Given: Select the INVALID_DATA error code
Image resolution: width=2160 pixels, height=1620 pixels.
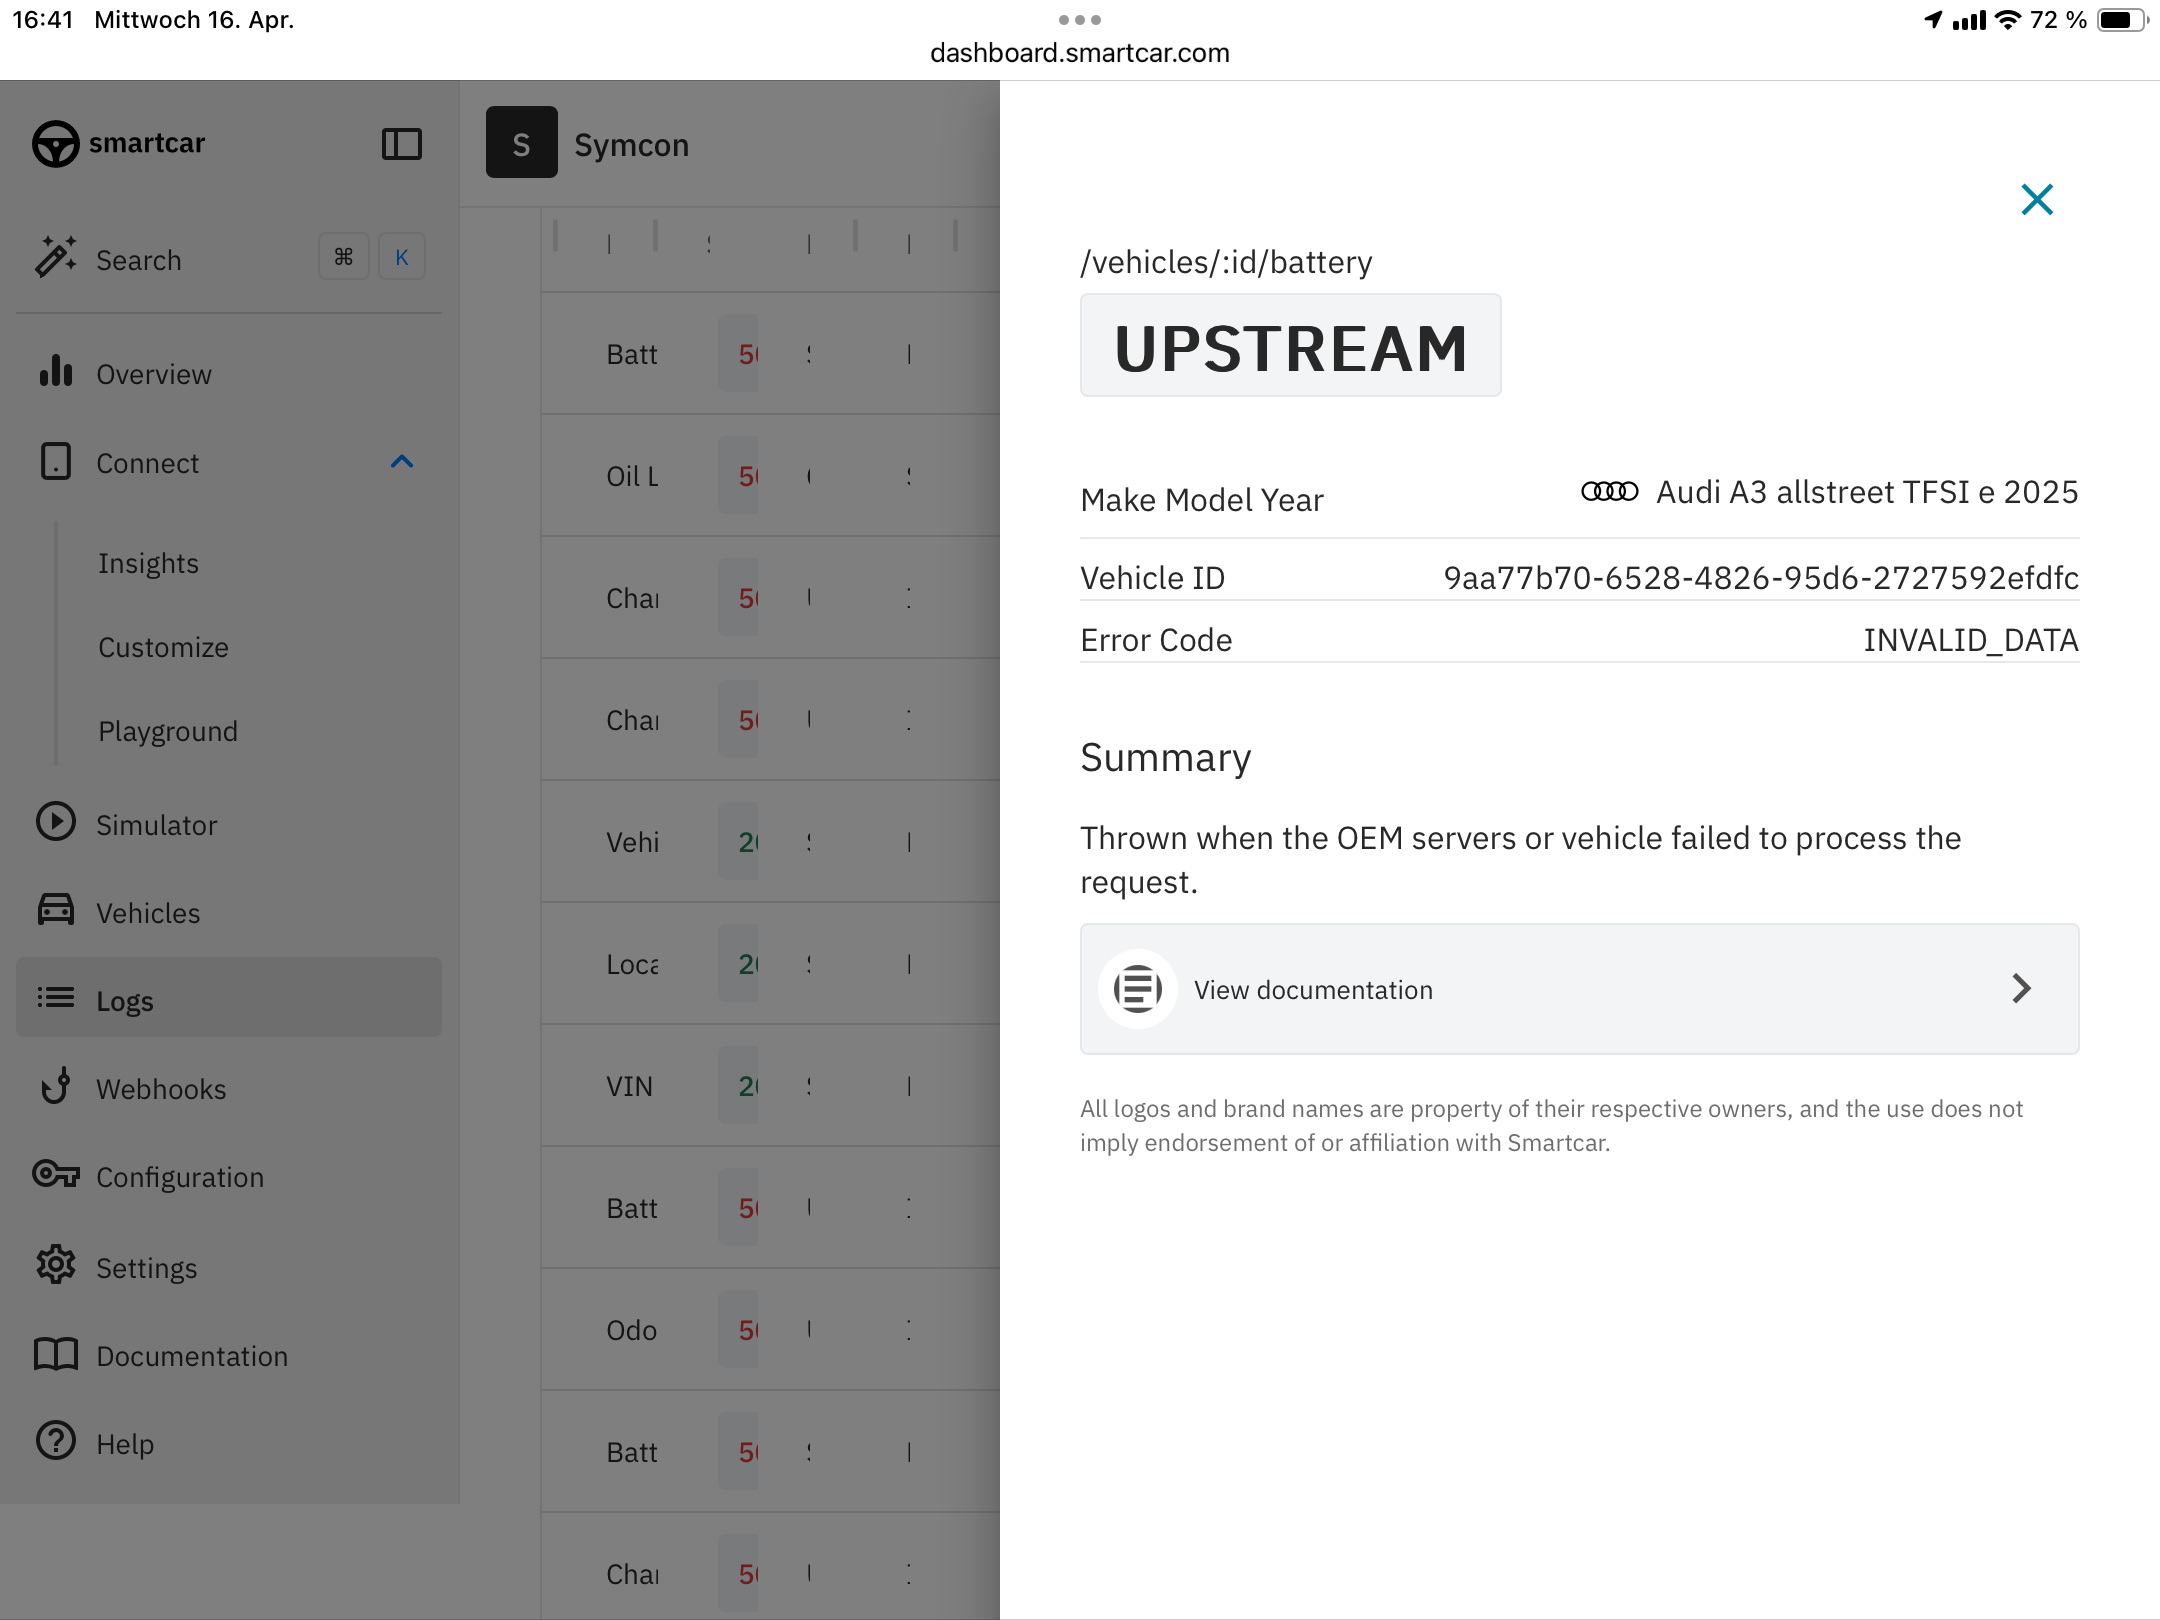Looking at the screenshot, I should pyautogui.click(x=1971, y=640).
